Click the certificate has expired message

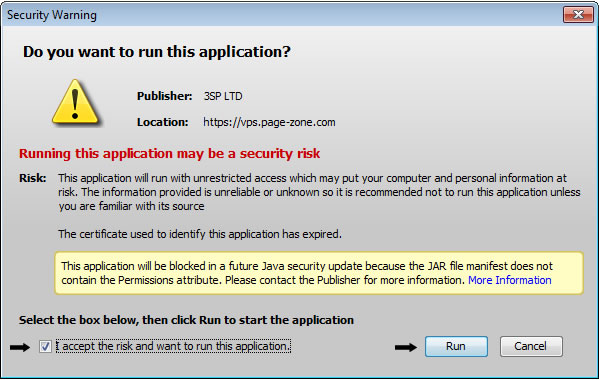click(x=200, y=234)
